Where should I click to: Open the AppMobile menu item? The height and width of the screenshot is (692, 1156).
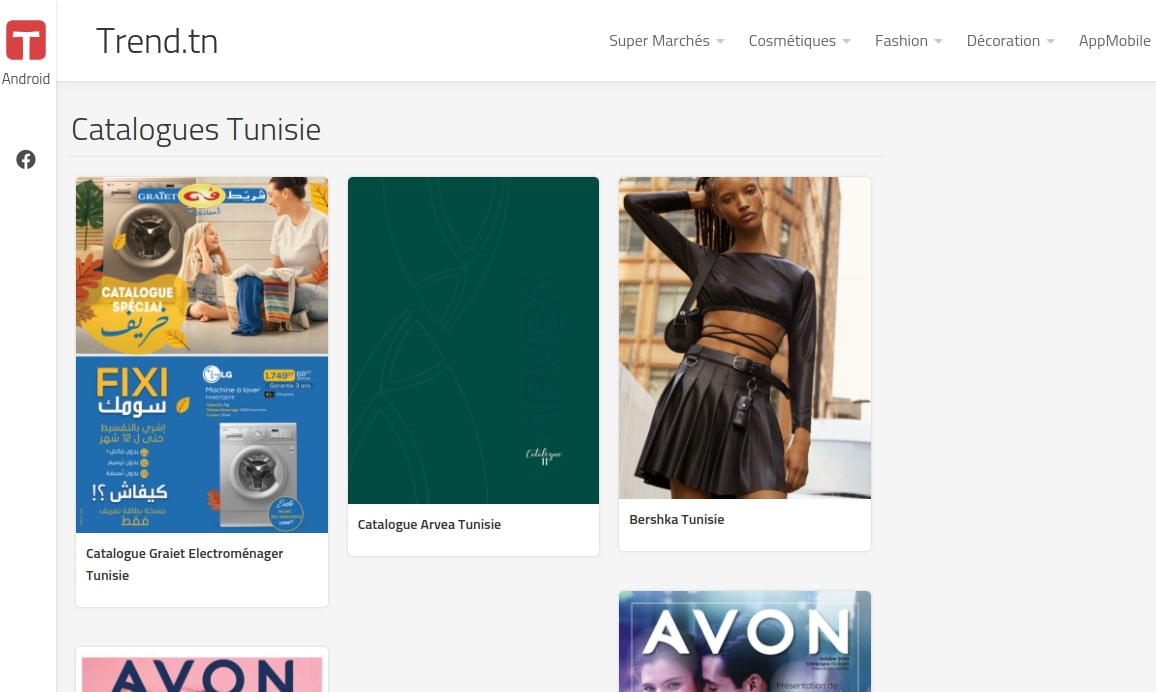[1114, 41]
